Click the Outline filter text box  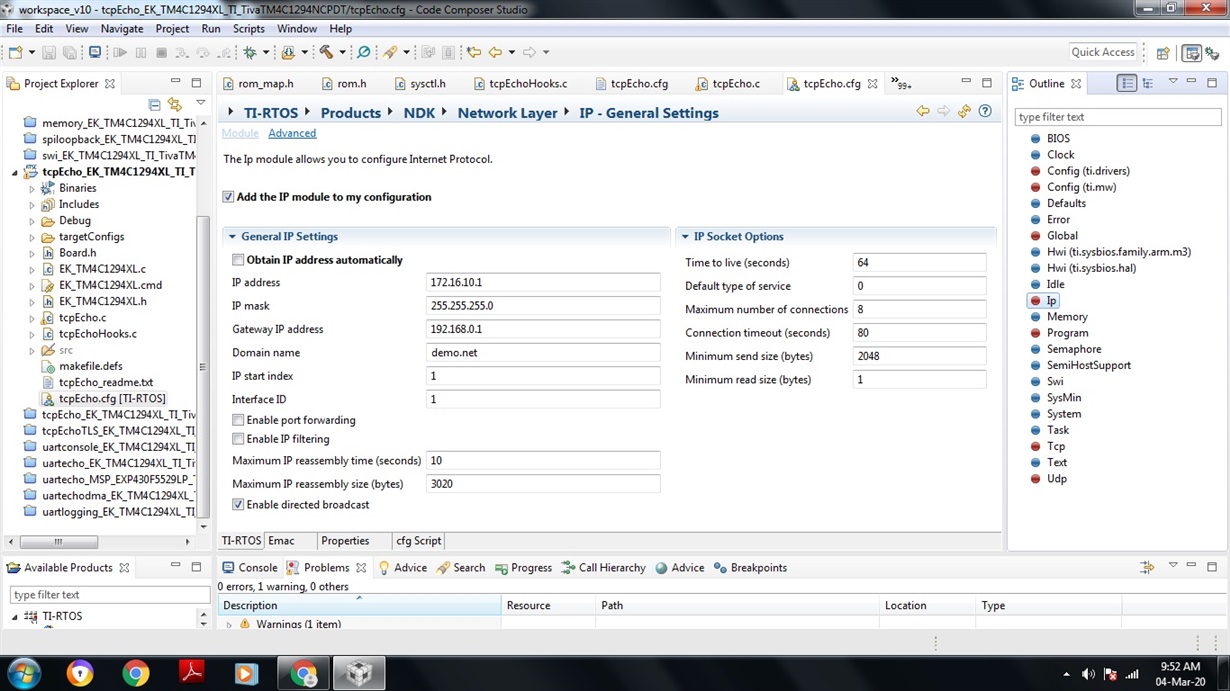[x=1117, y=117]
